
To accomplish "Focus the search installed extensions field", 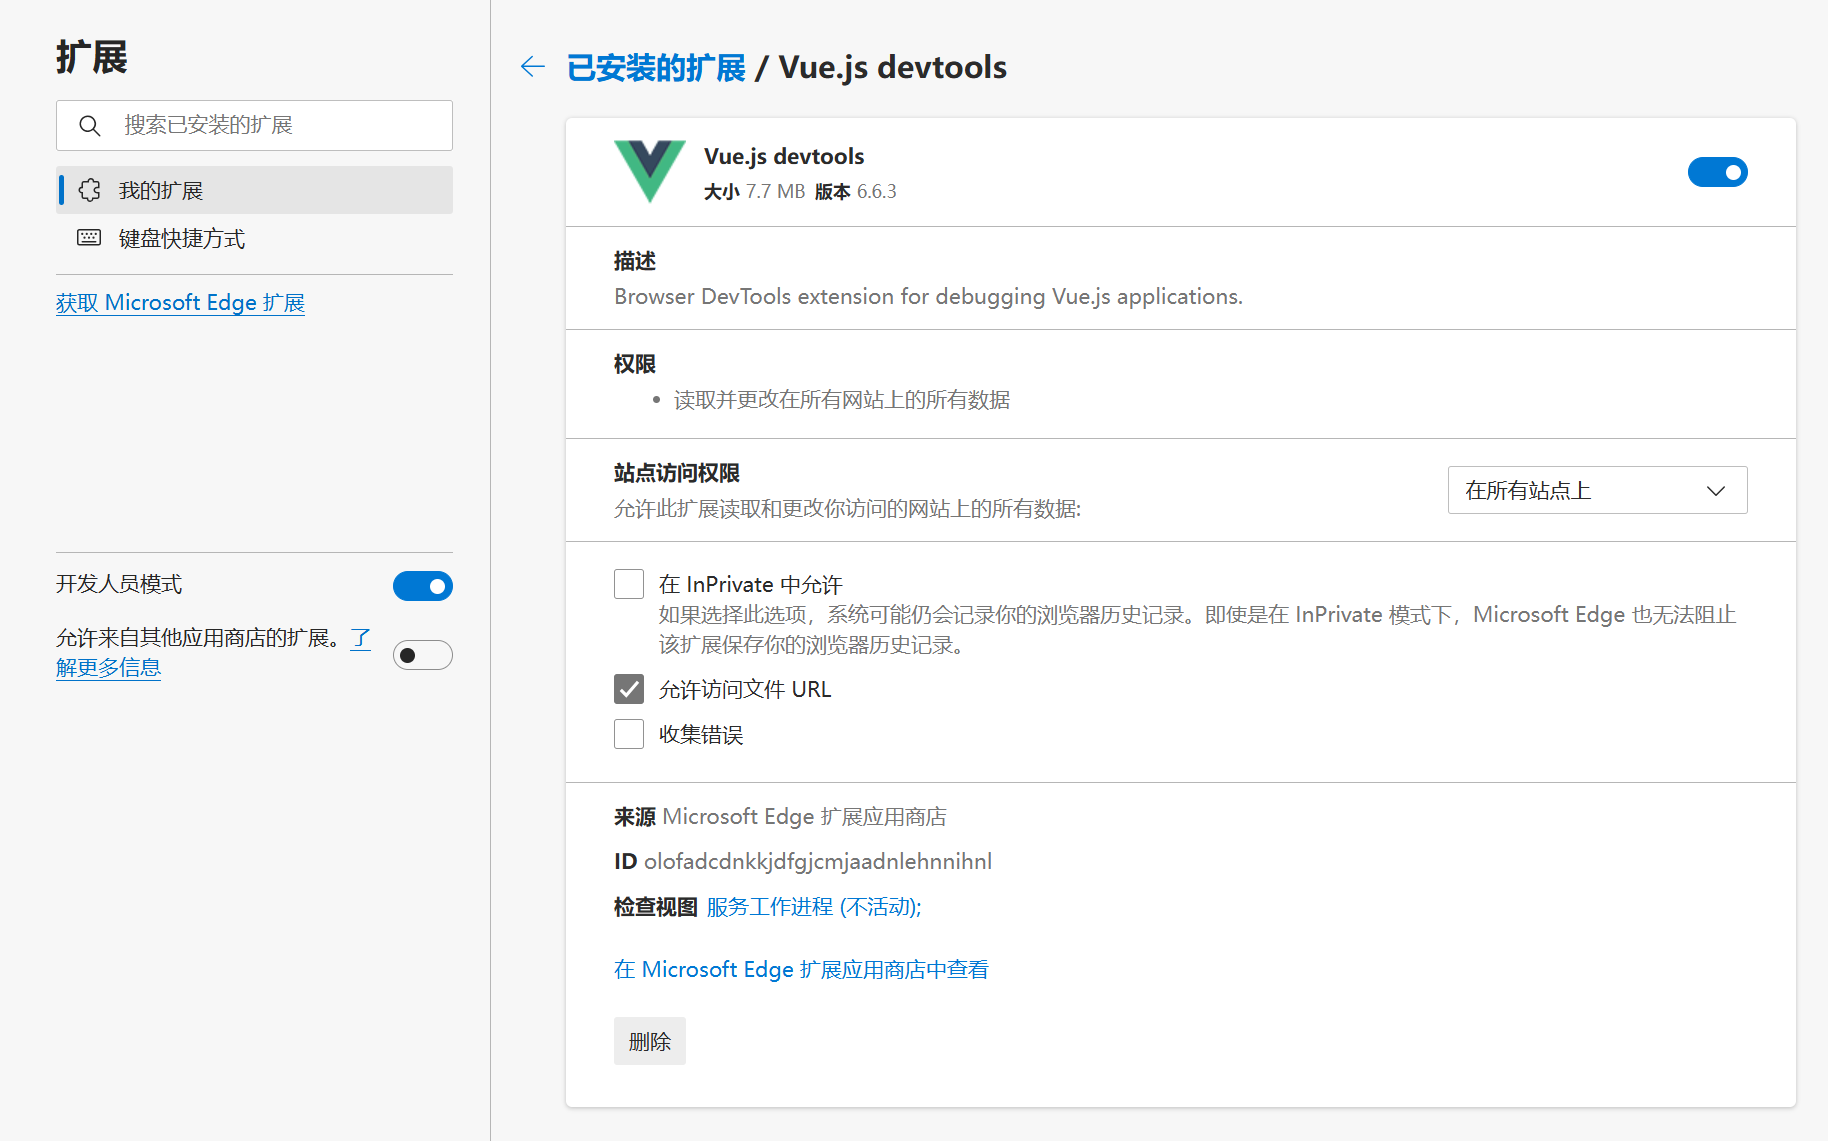I will (x=254, y=125).
